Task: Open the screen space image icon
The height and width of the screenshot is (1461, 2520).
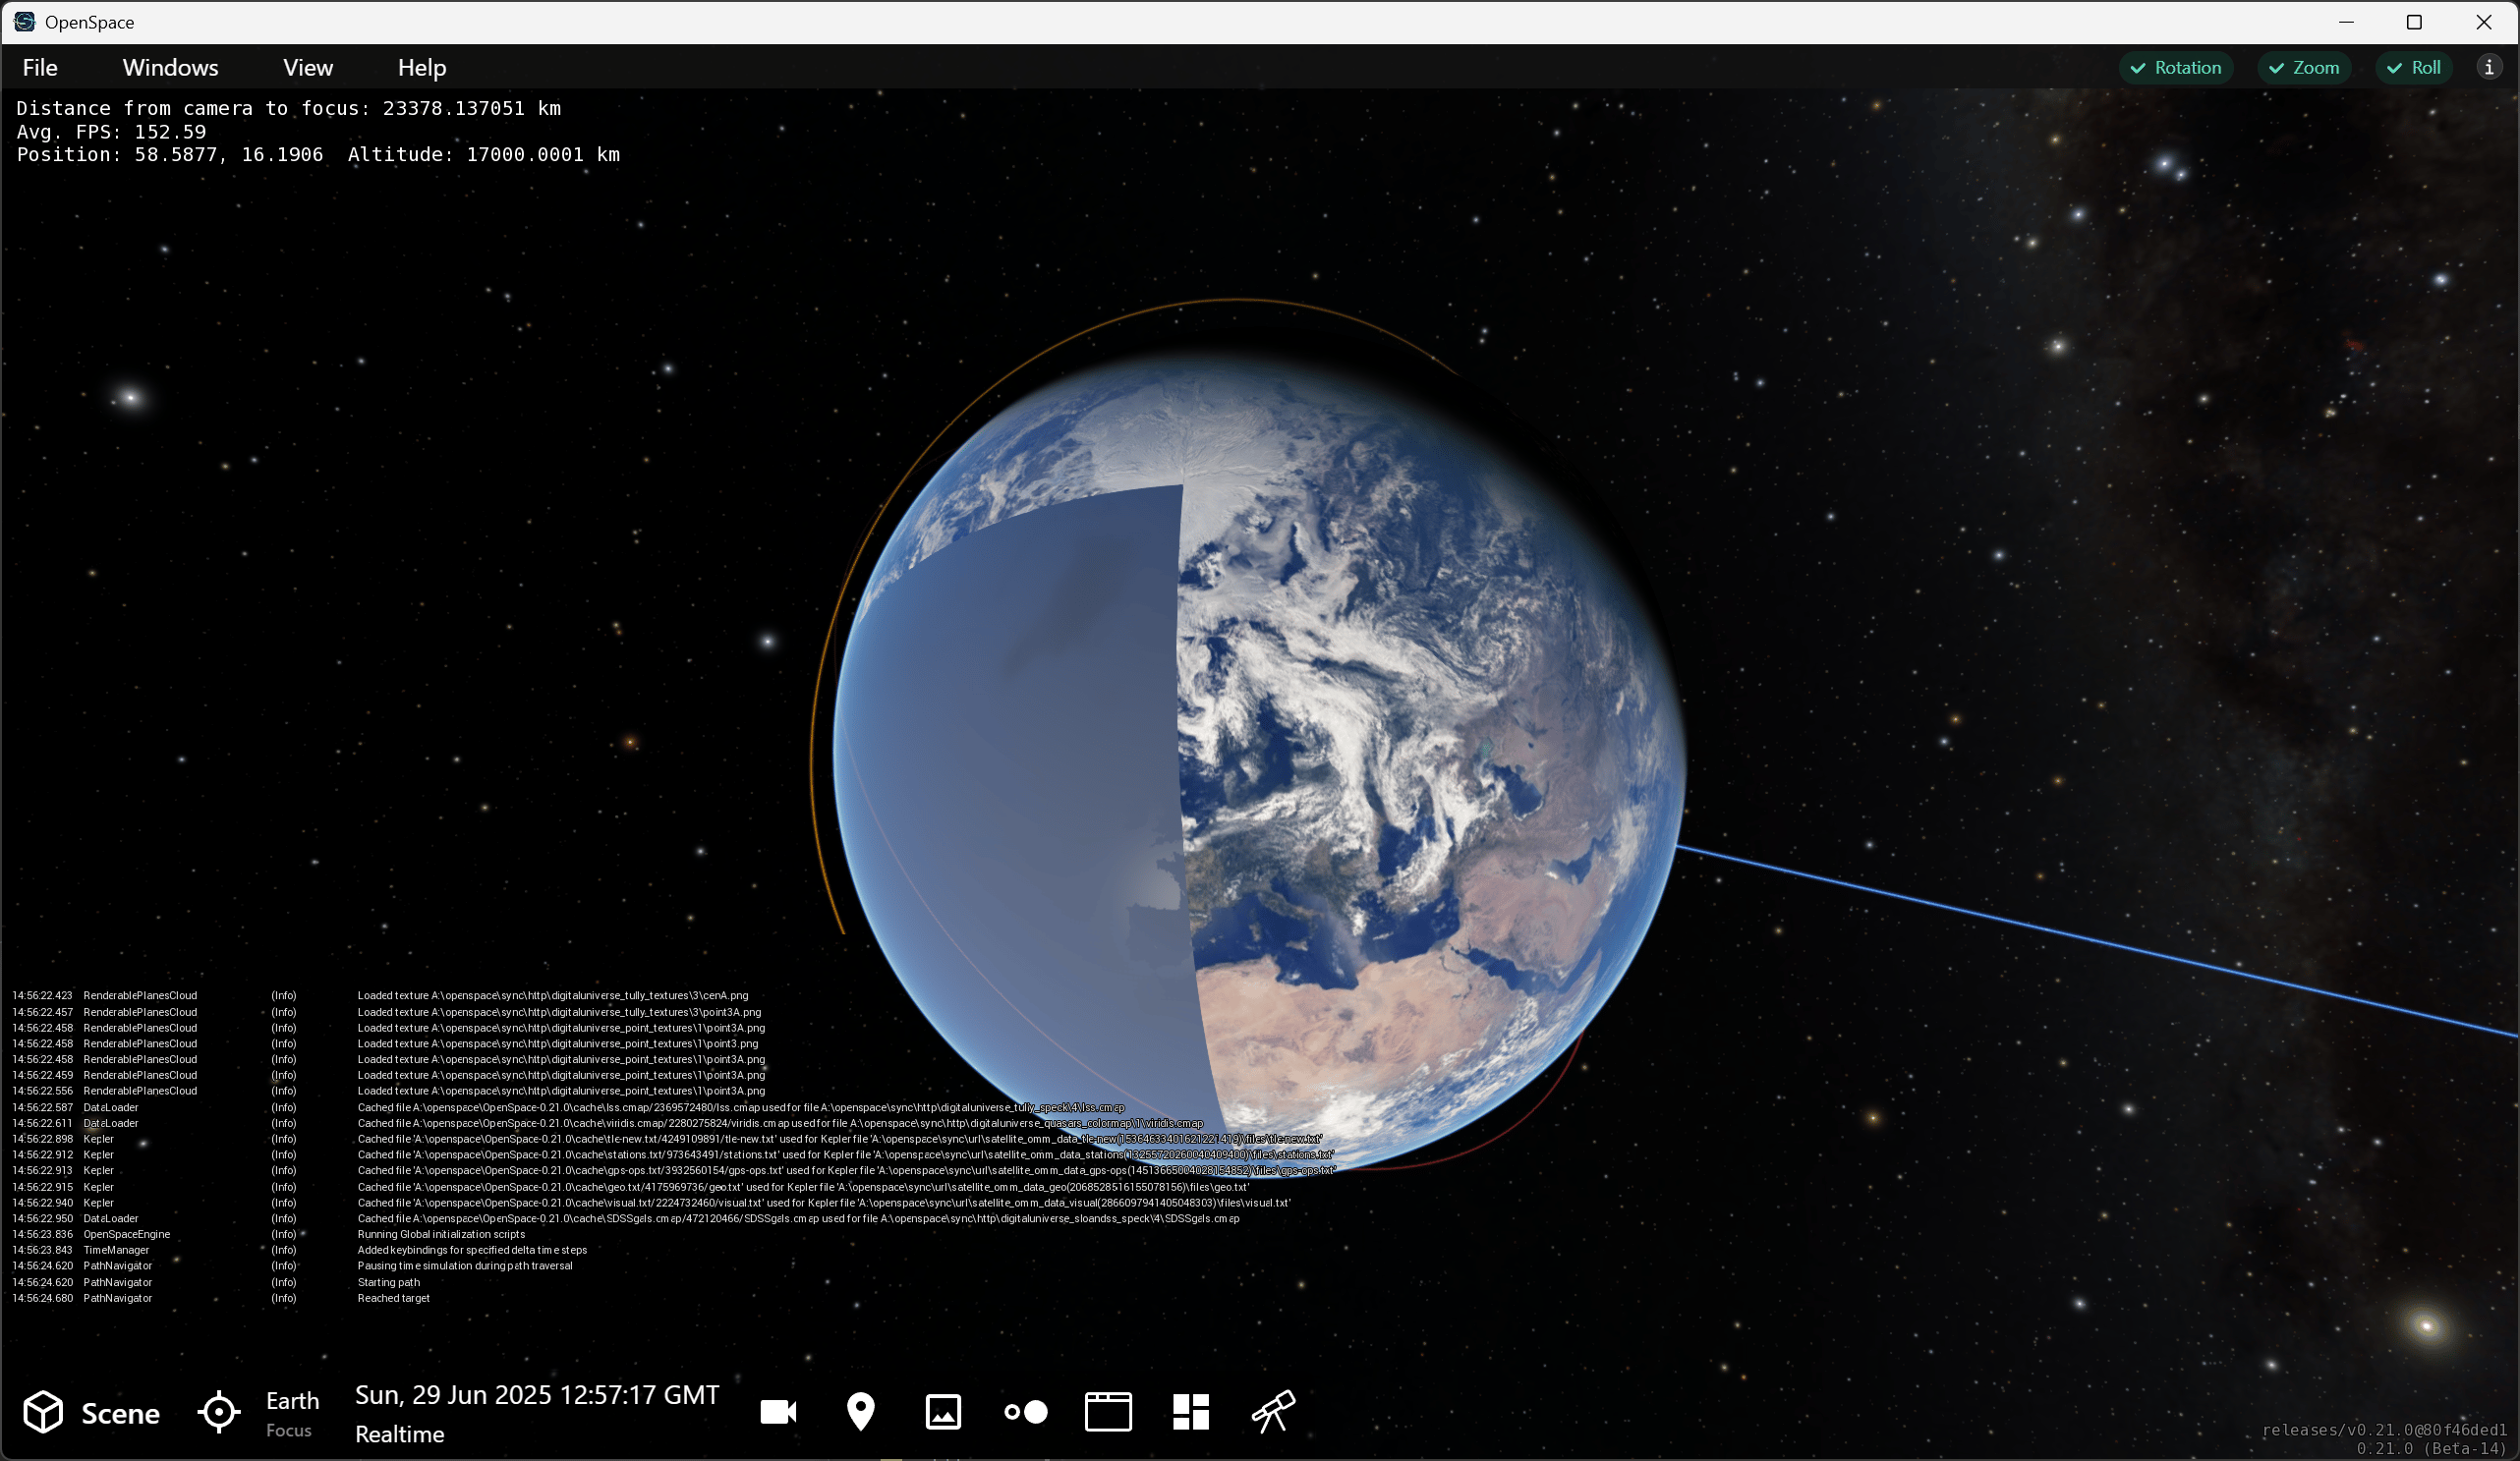Action: coord(943,1412)
